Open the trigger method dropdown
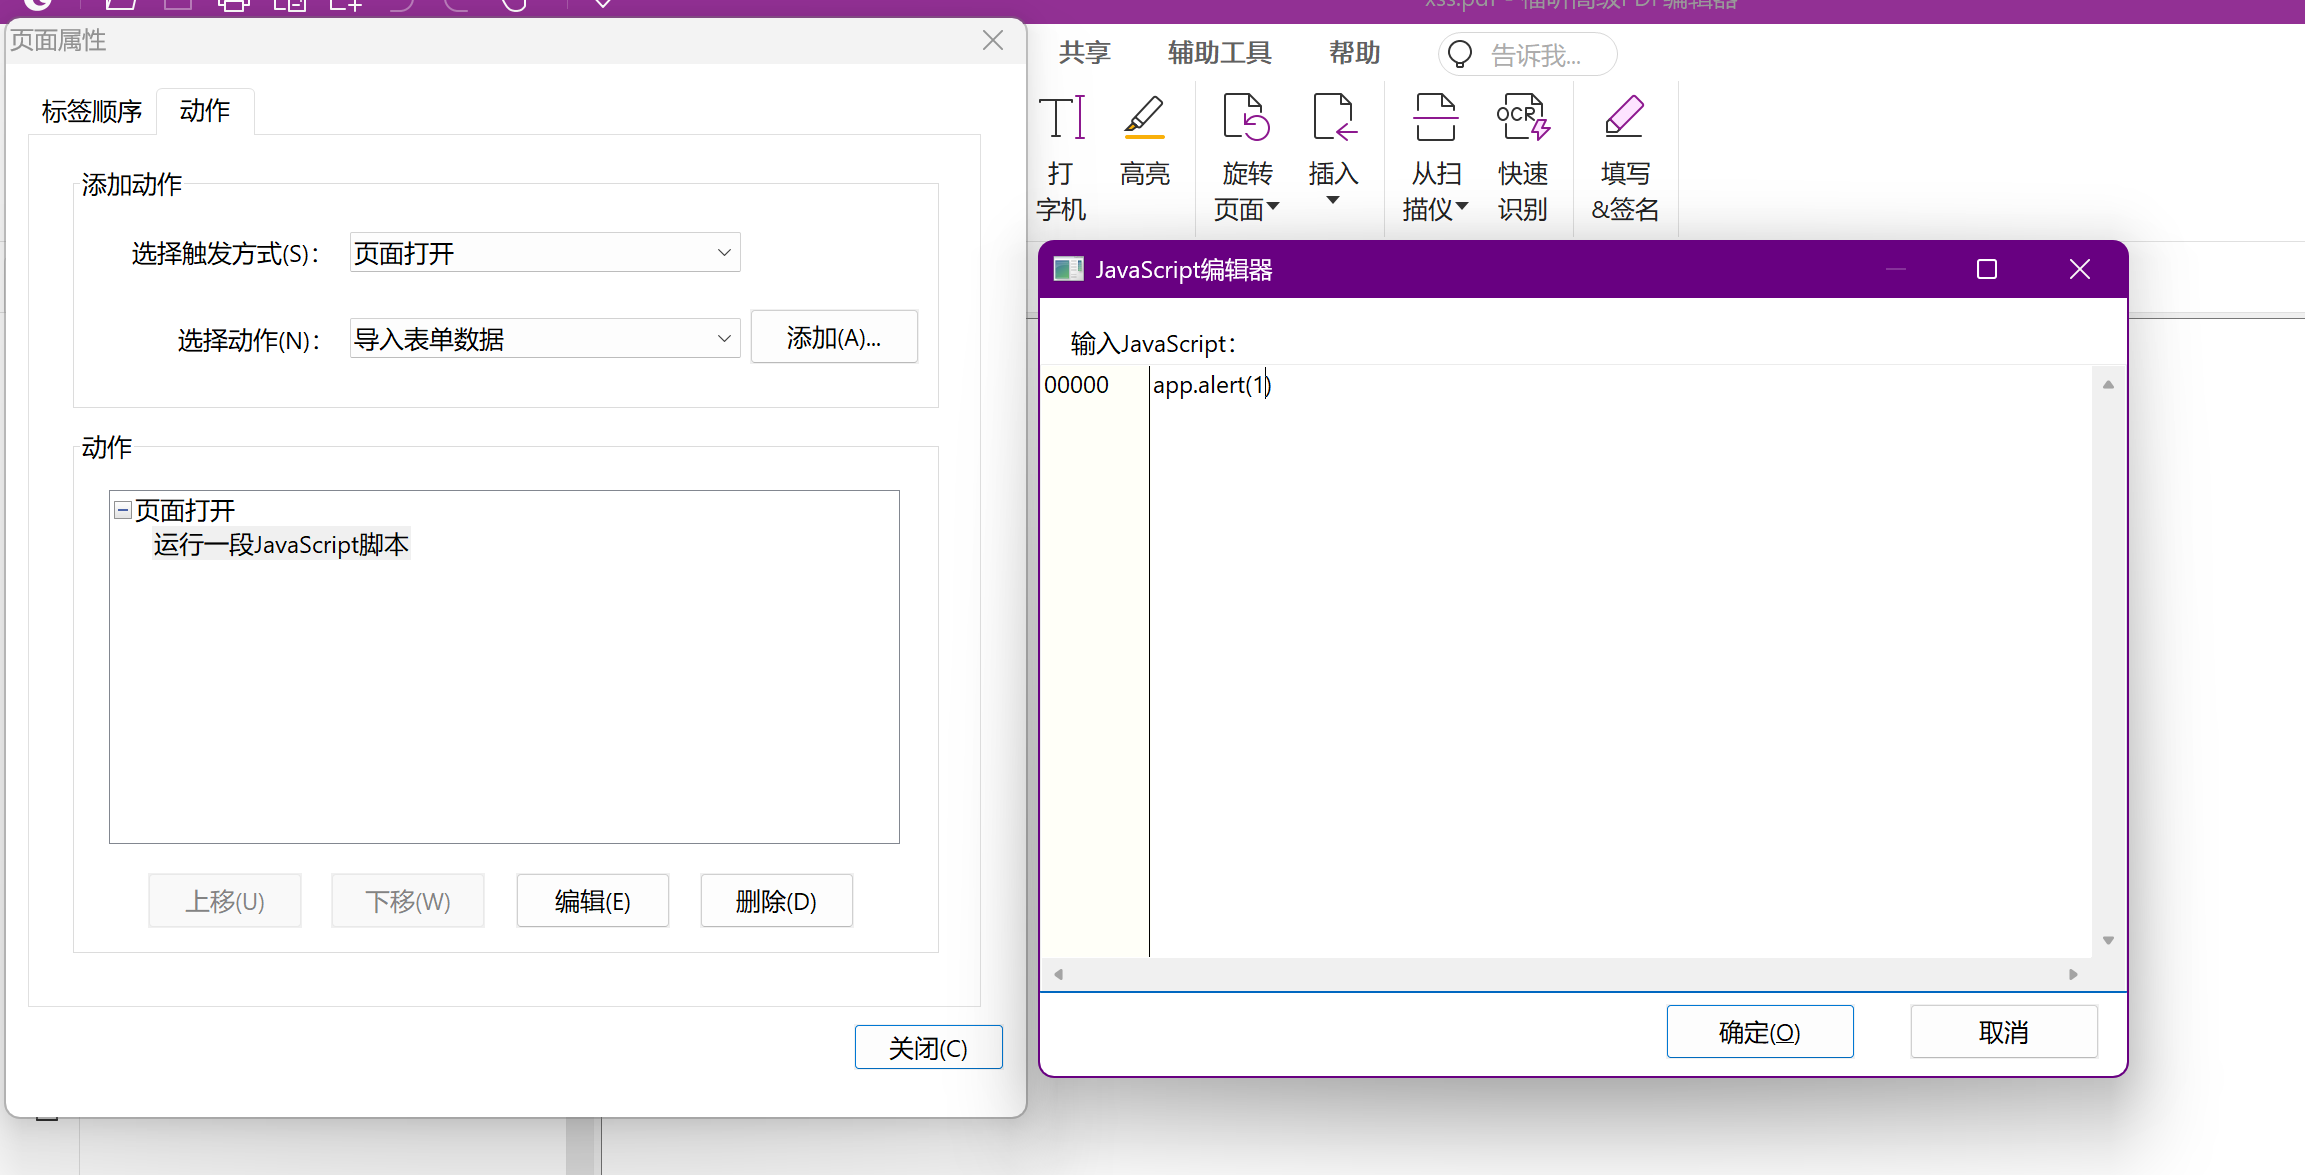Image resolution: width=2305 pixels, height=1175 pixels. 724,253
